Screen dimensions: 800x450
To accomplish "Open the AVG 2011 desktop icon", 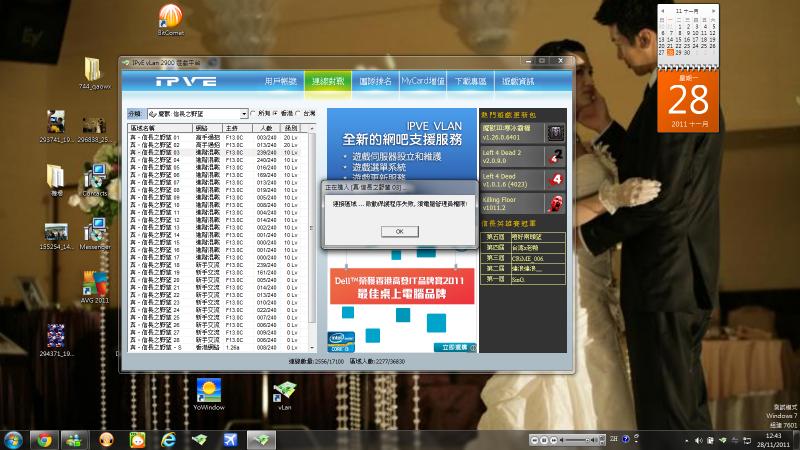I will click(x=95, y=285).
